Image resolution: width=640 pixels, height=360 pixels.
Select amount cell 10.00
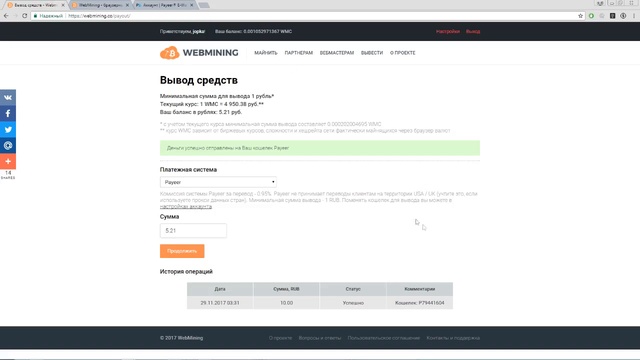(286, 303)
